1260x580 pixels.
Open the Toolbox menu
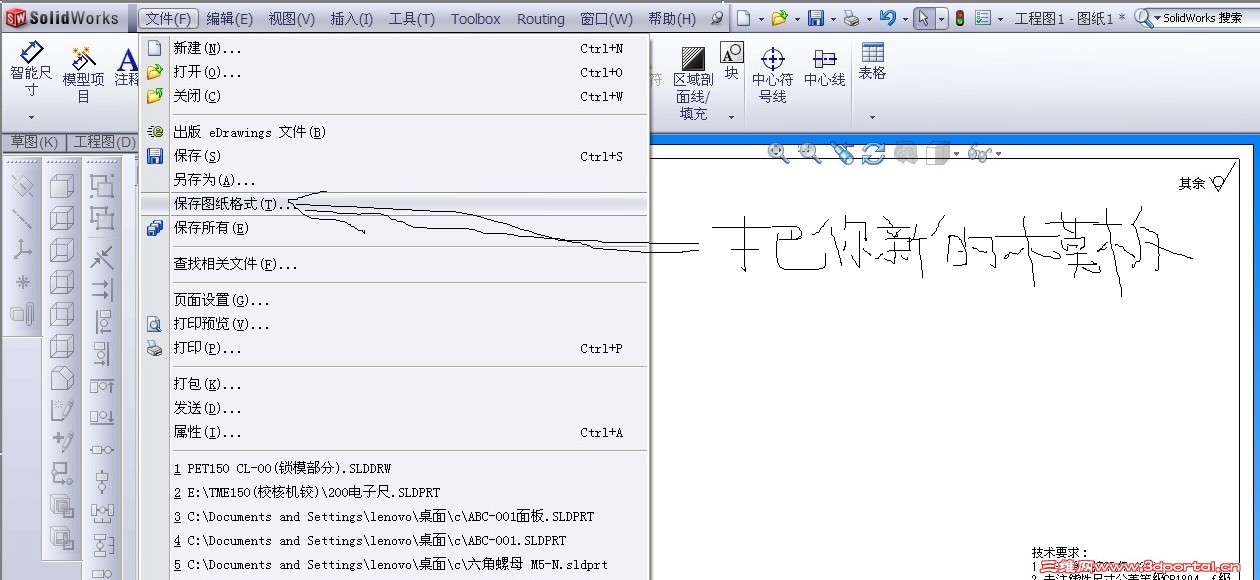[x=475, y=19]
